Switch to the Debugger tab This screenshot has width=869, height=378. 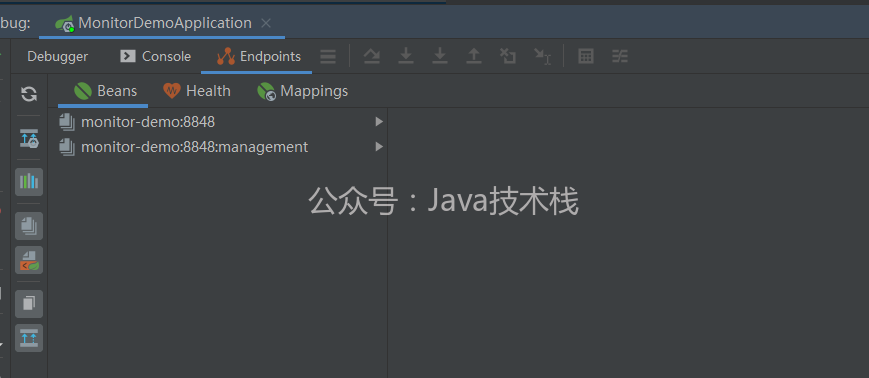pos(58,57)
